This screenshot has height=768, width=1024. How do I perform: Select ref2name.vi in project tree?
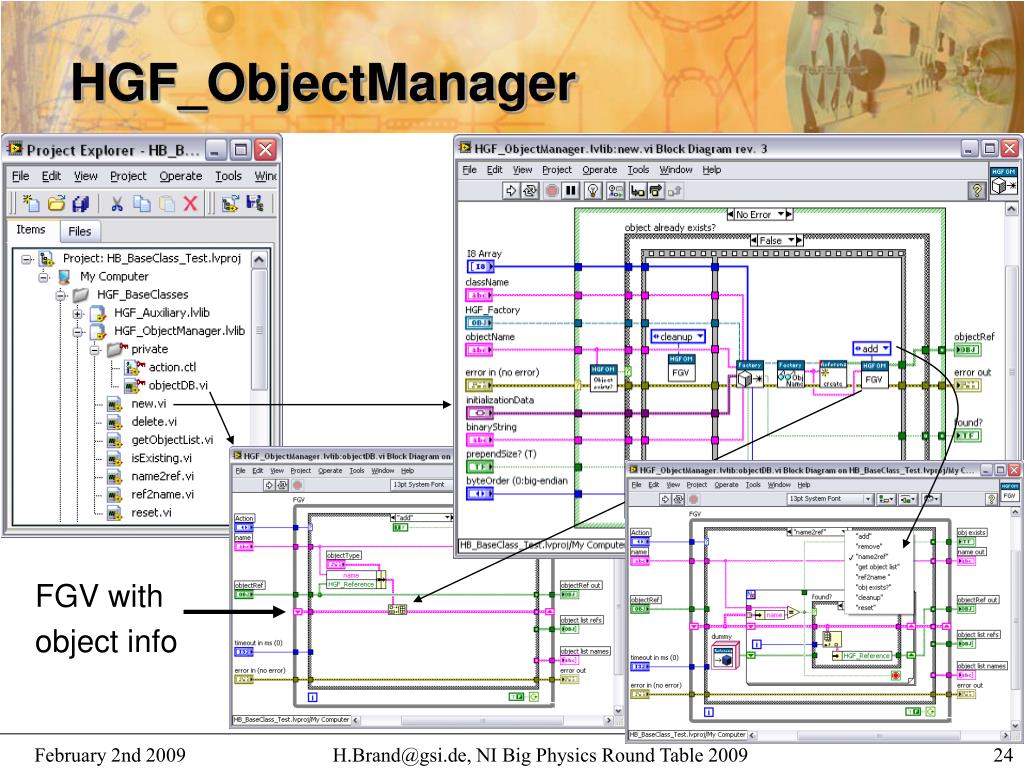[163, 495]
